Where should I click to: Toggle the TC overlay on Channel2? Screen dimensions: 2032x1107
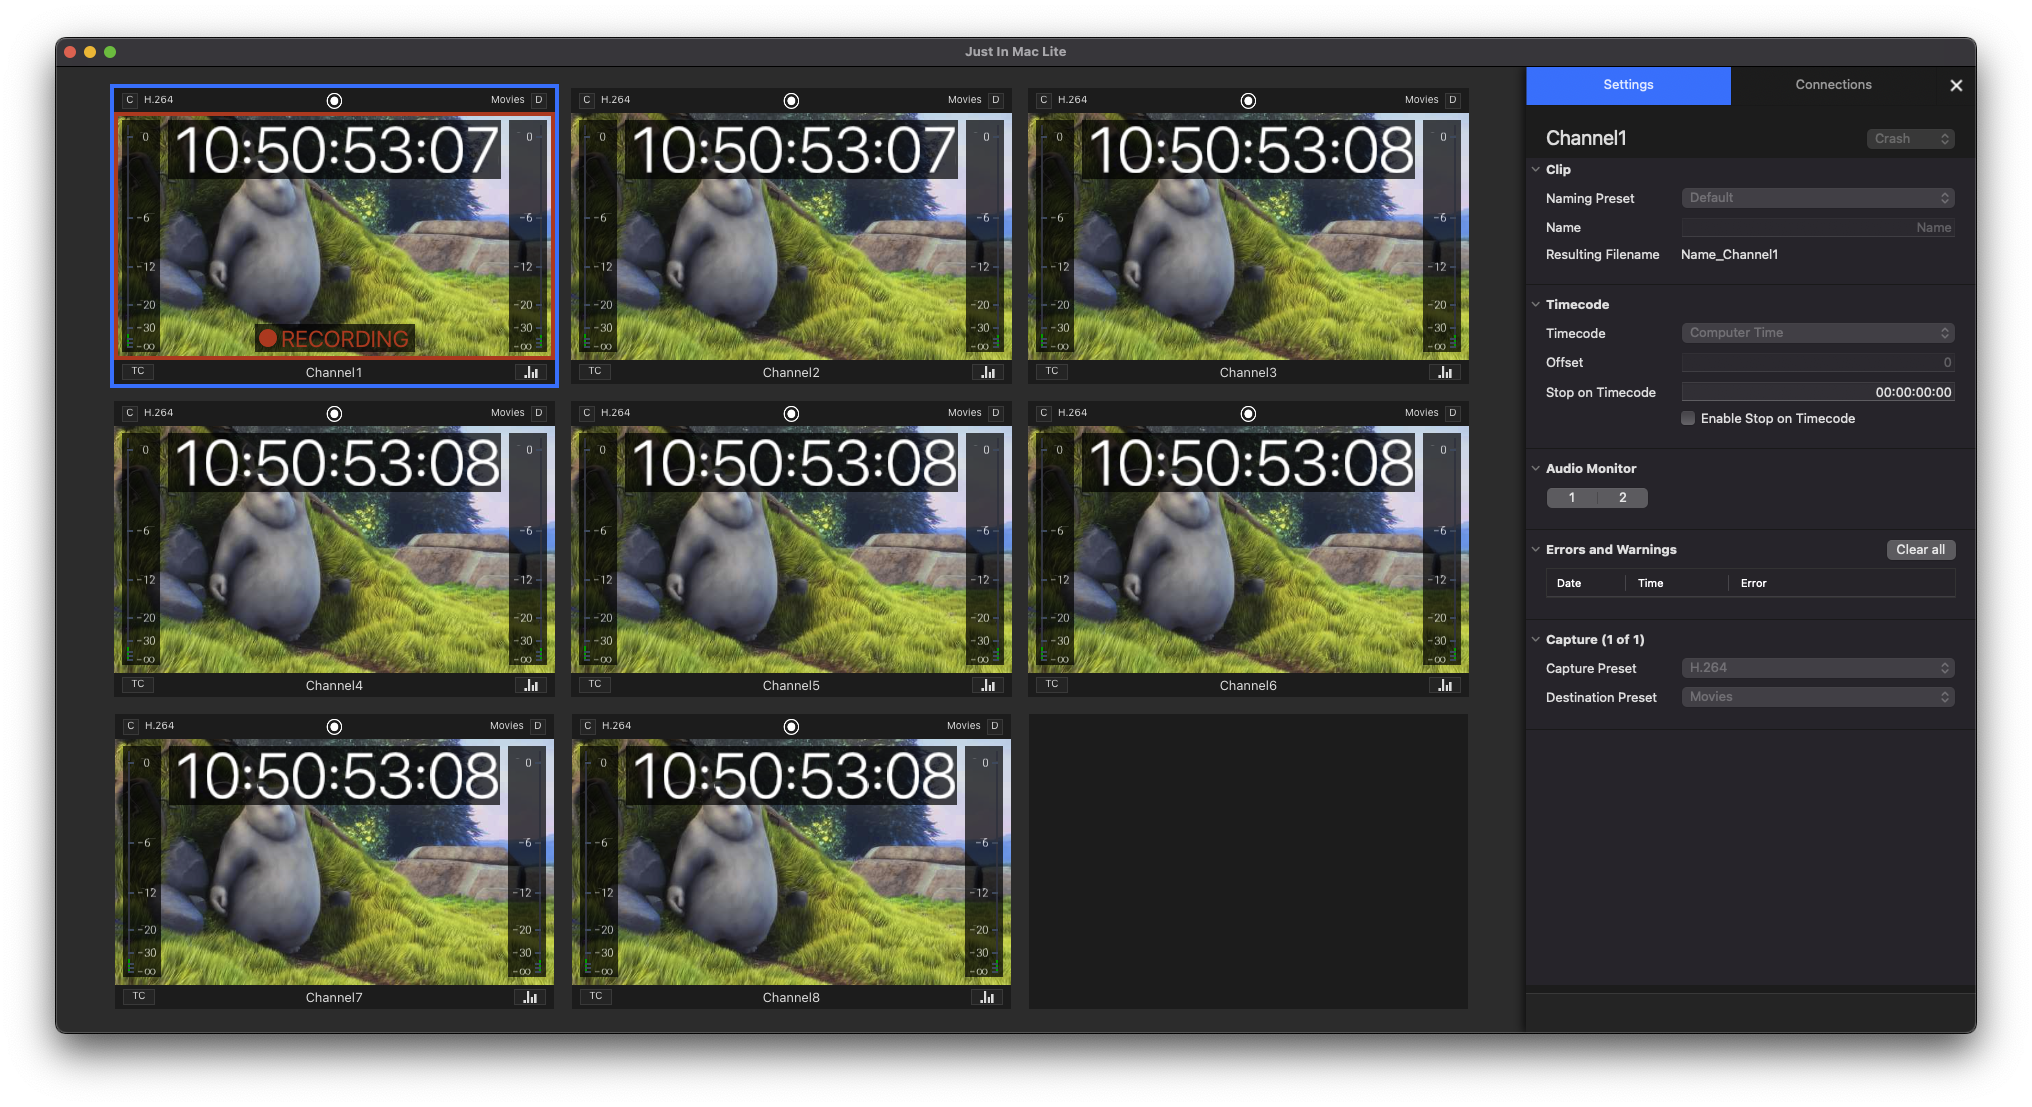pyautogui.click(x=595, y=371)
